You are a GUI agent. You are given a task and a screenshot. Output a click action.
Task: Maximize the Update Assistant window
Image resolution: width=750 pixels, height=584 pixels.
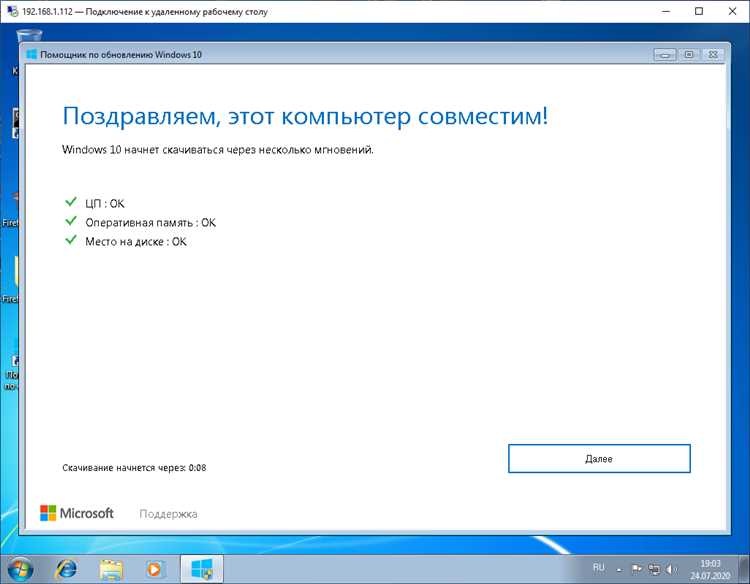689,54
